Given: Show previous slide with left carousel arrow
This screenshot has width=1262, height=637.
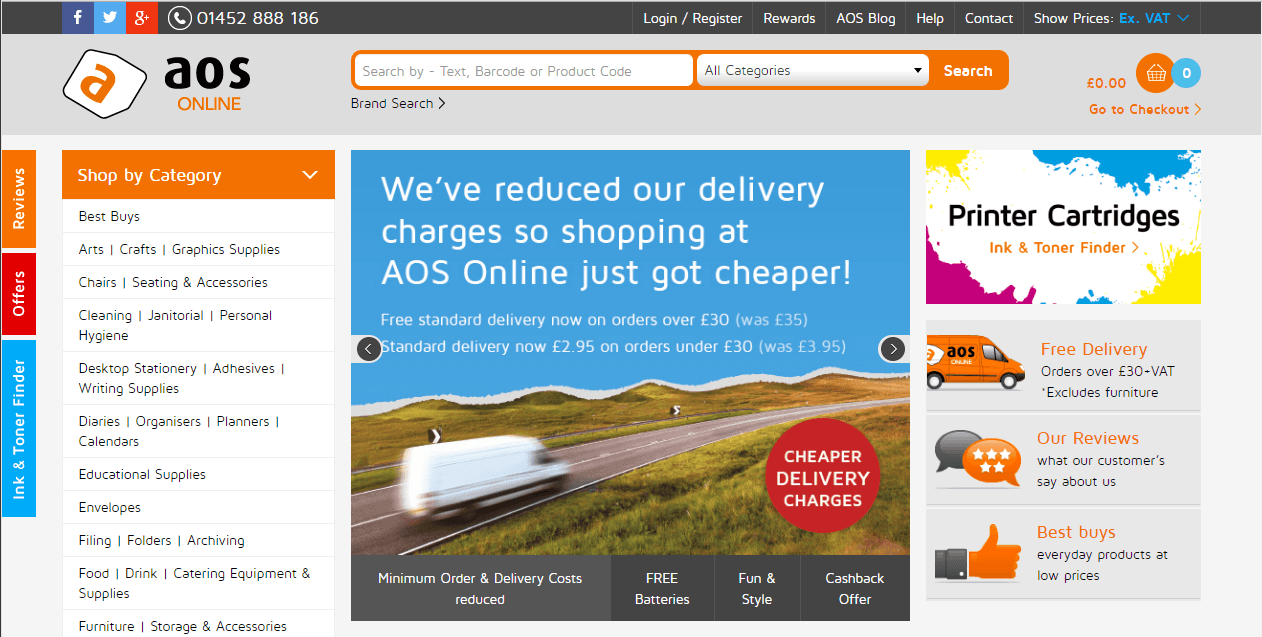Looking at the screenshot, I should 369,349.
